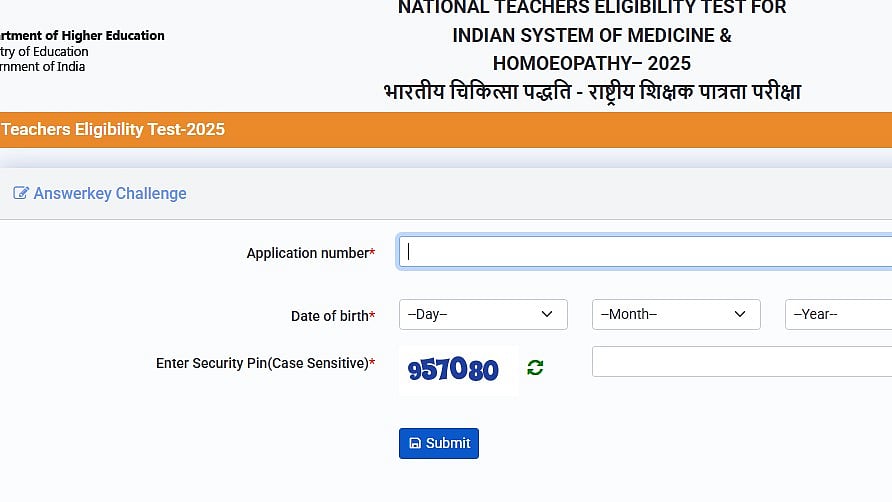Click the Date of birth label
Screen dimensions: 892x502
pos(330,316)
